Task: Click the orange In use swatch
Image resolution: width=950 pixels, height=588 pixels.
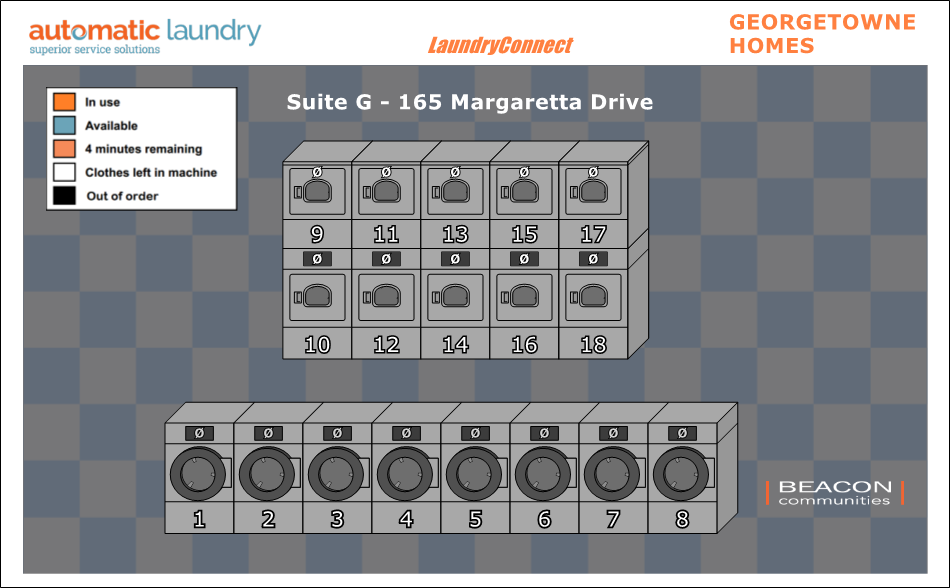Action: (x=64, y=102)
